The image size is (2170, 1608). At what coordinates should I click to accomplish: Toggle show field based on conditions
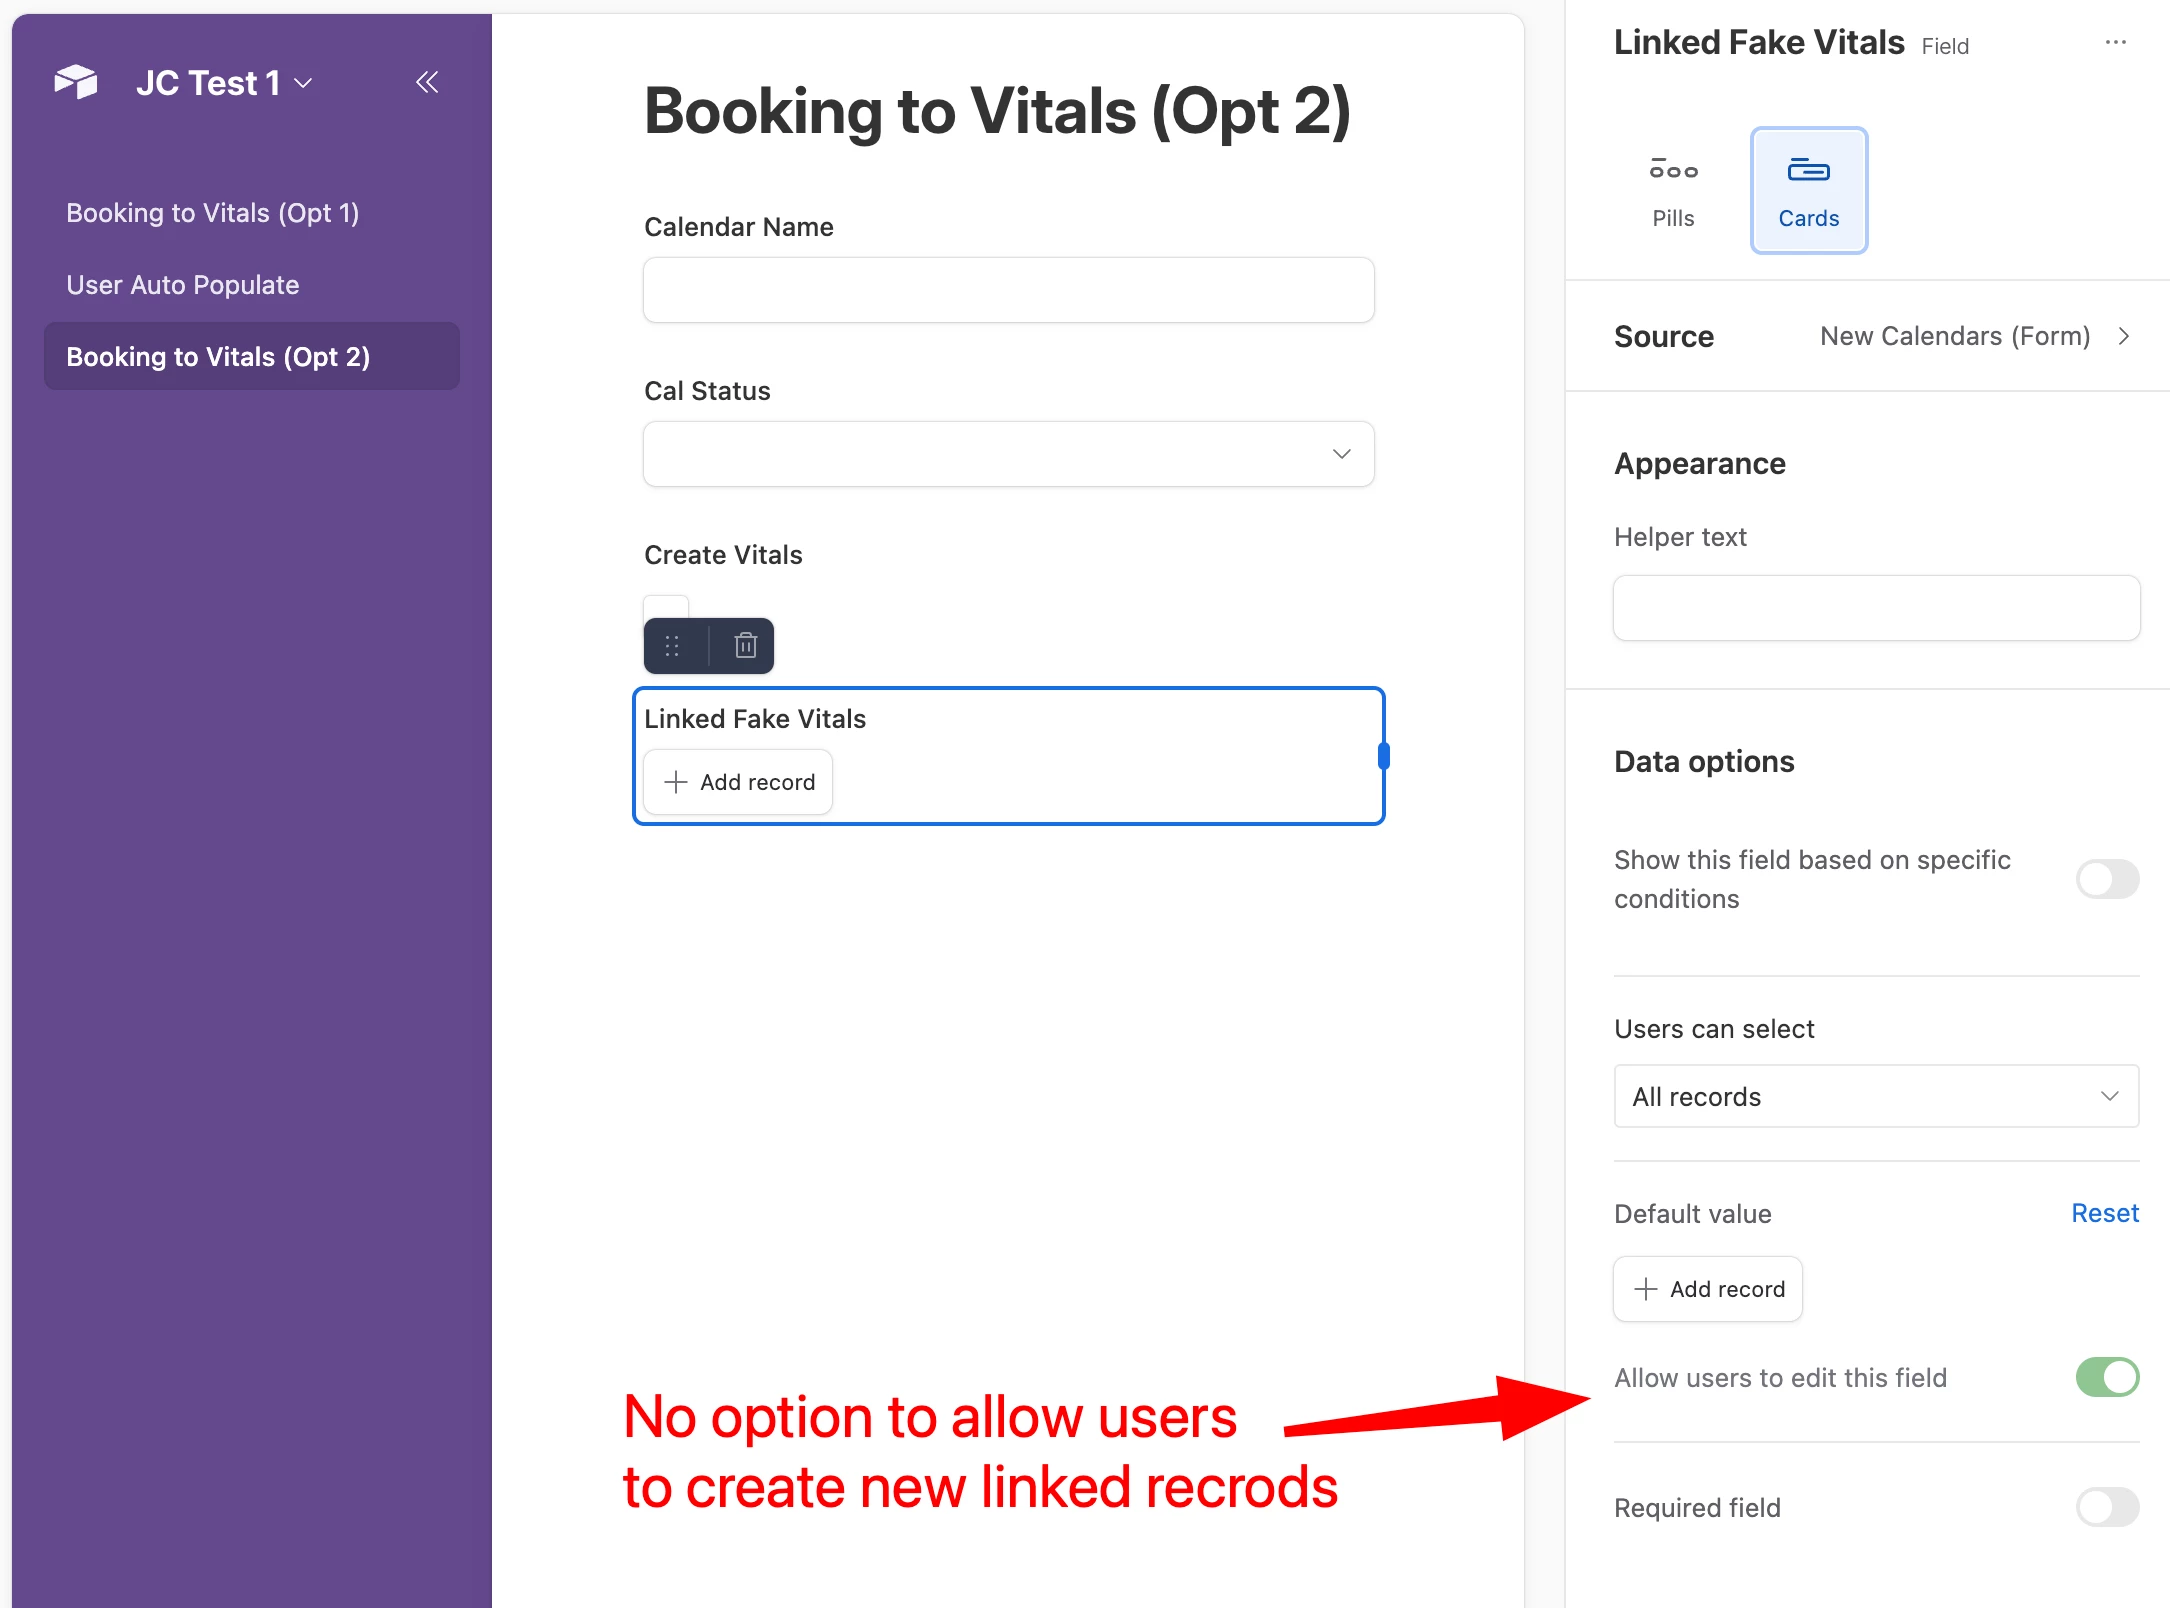click(2106, 879)
